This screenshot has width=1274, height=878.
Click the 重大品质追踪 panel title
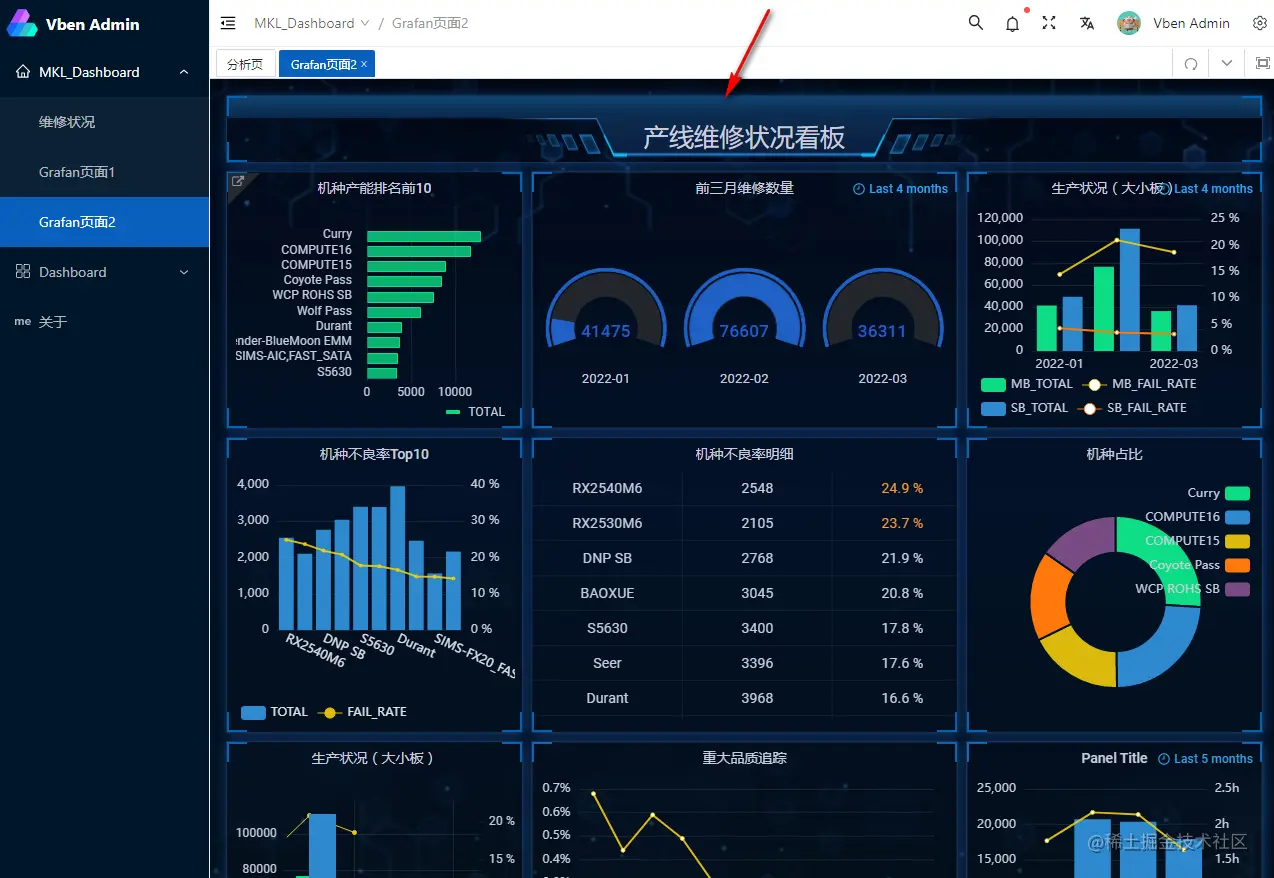click(x=744, y=758)
